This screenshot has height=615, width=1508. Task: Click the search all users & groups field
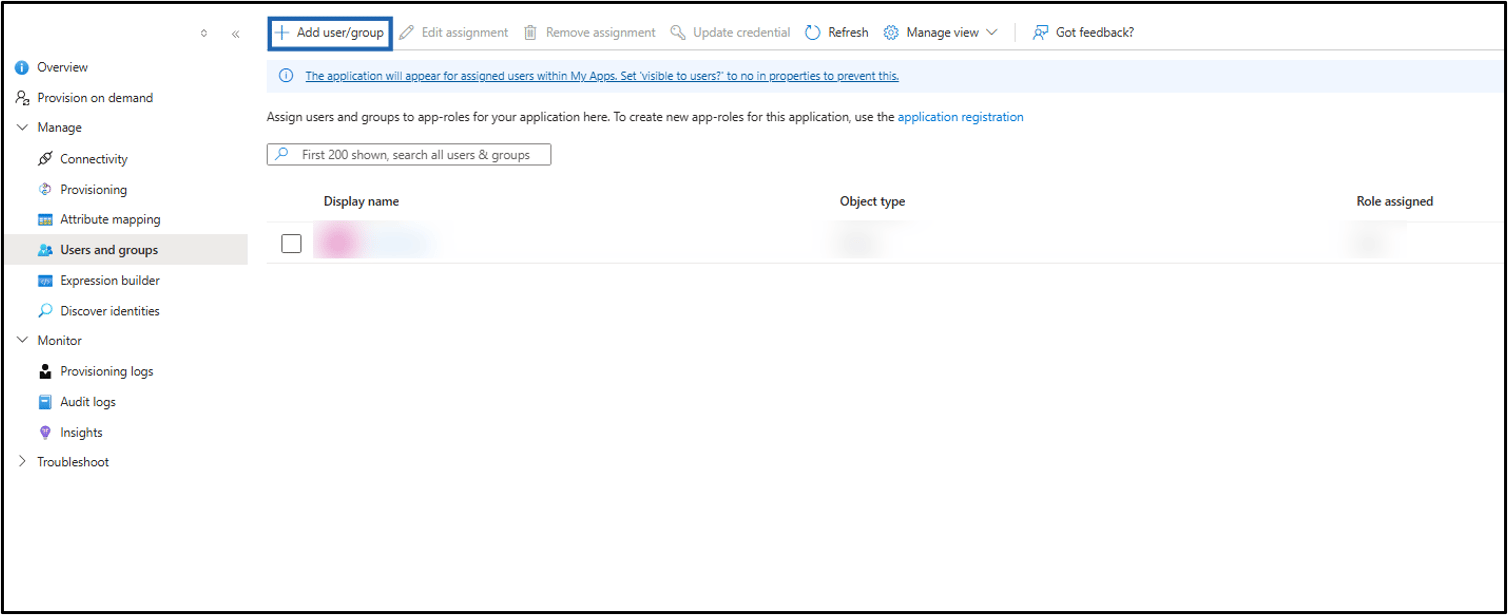coord(409,155)
